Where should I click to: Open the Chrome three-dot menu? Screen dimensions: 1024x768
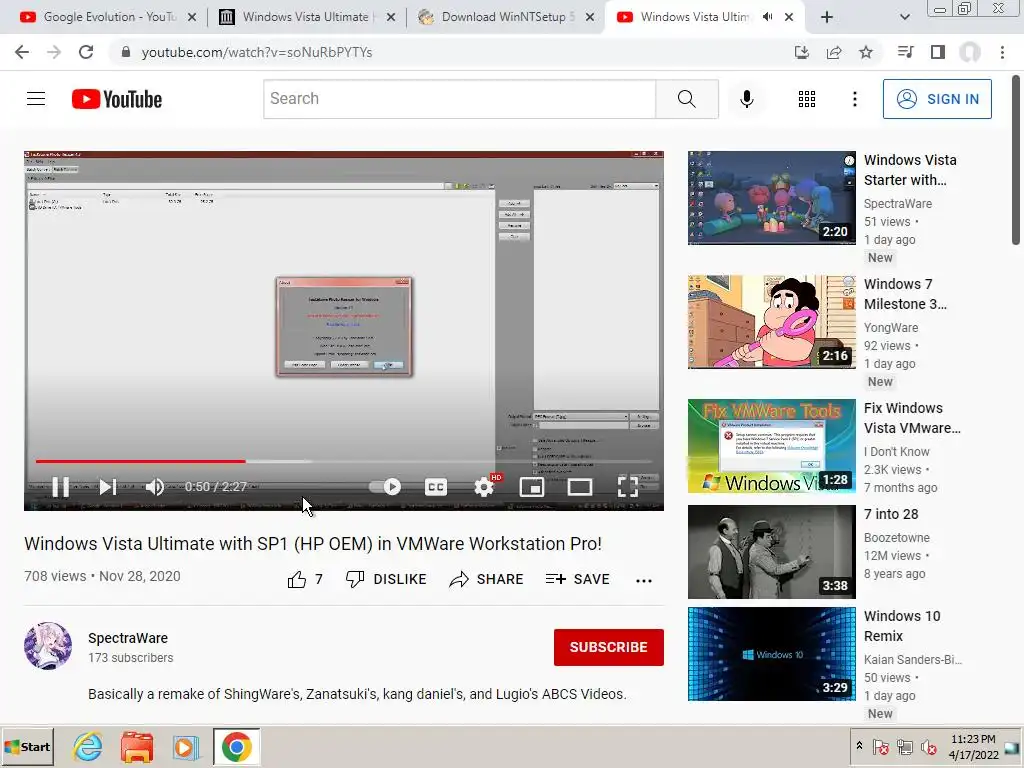(1002, 52)
